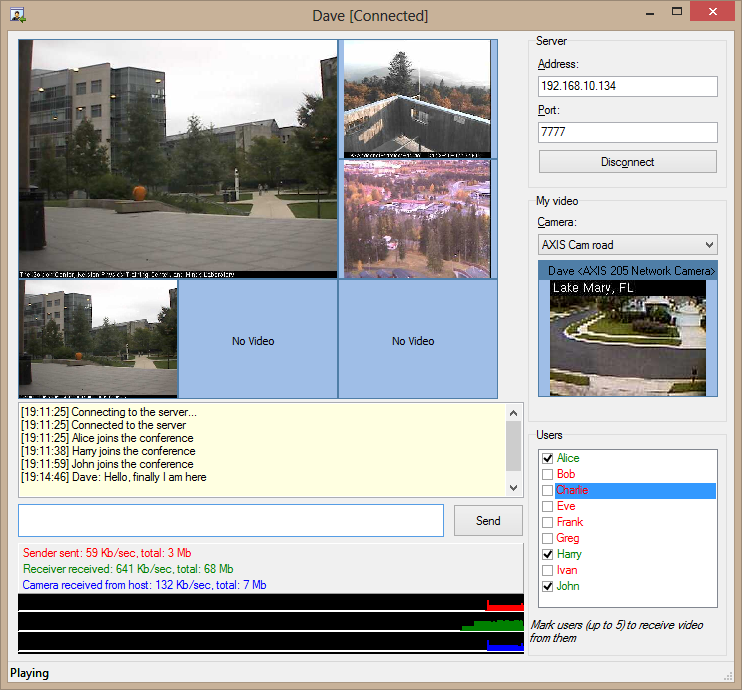Enable video from Bob
The image size is (742, 690).
547,474
